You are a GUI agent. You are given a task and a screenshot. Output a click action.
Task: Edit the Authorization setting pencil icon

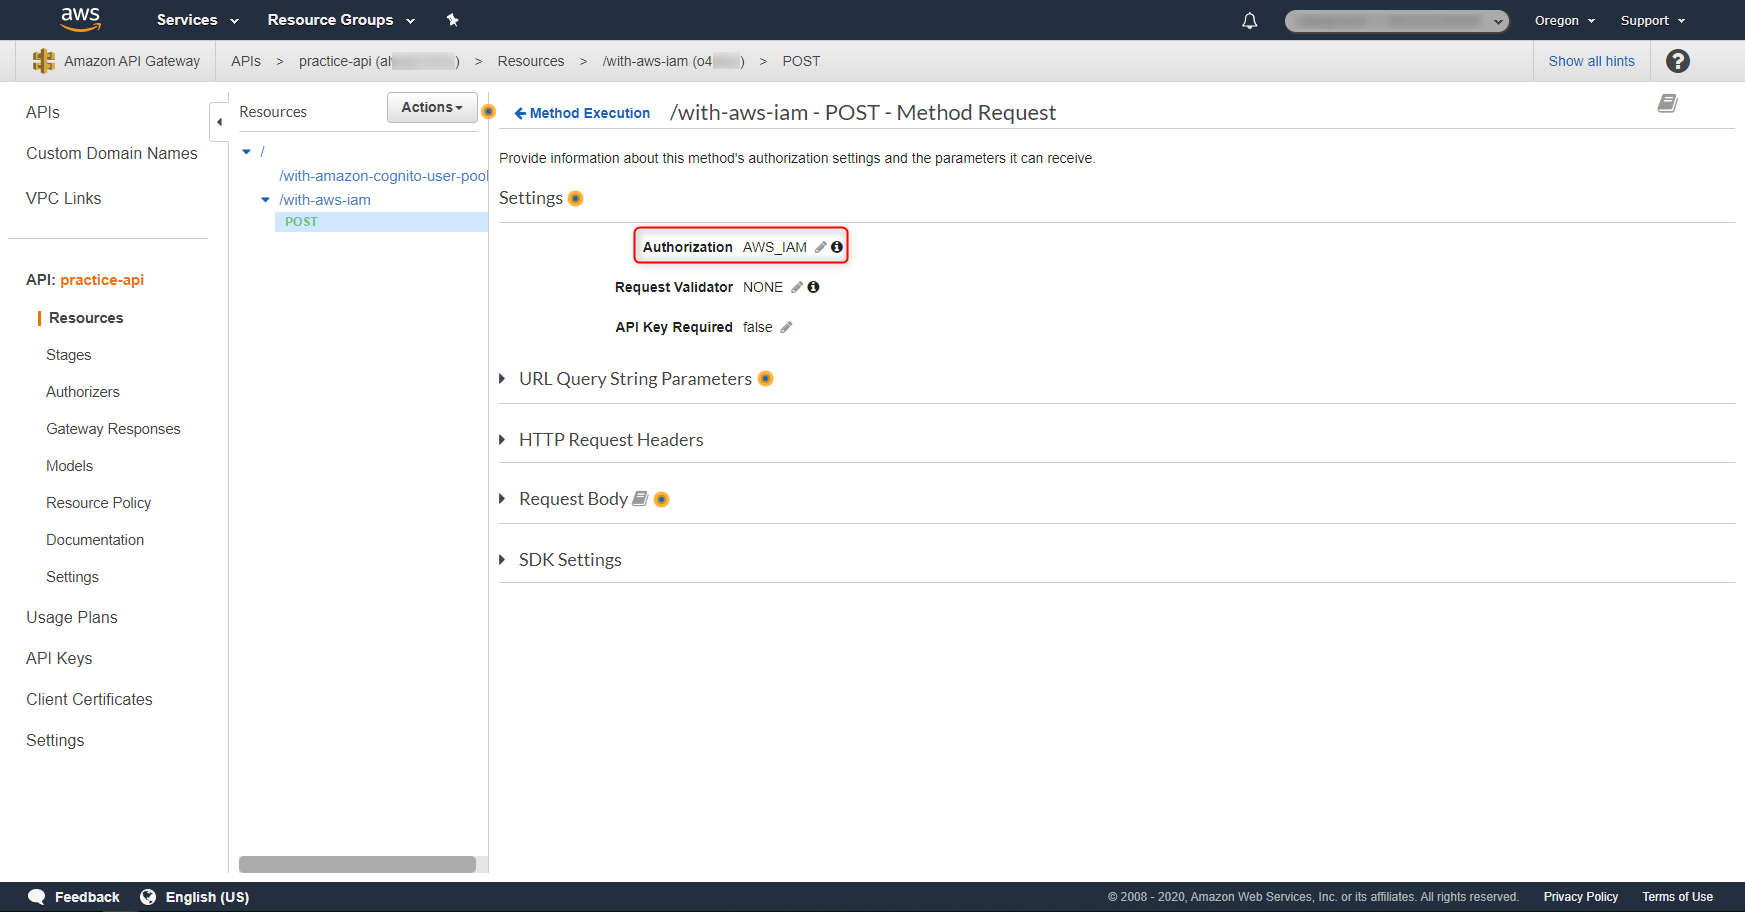tap(820, 247)
